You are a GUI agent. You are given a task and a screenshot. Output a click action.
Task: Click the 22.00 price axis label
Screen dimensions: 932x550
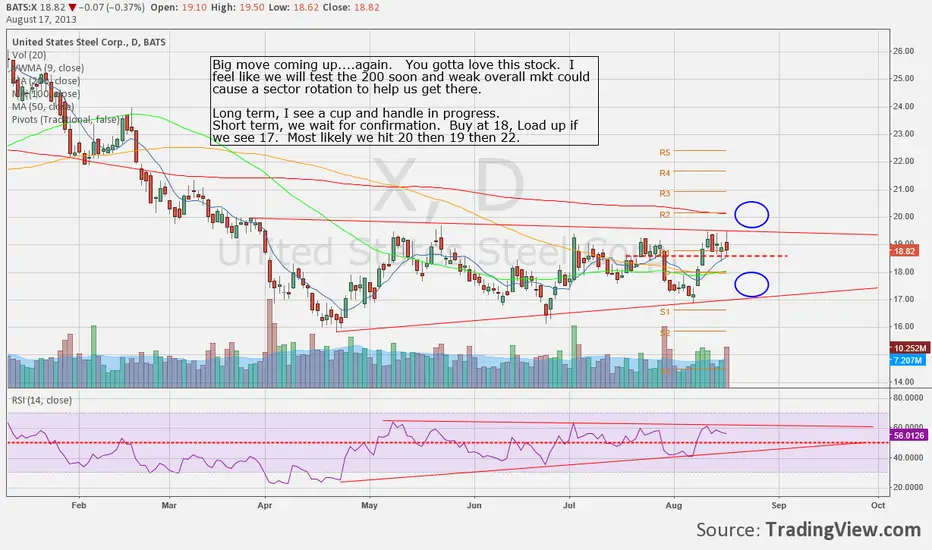[903, 161]
